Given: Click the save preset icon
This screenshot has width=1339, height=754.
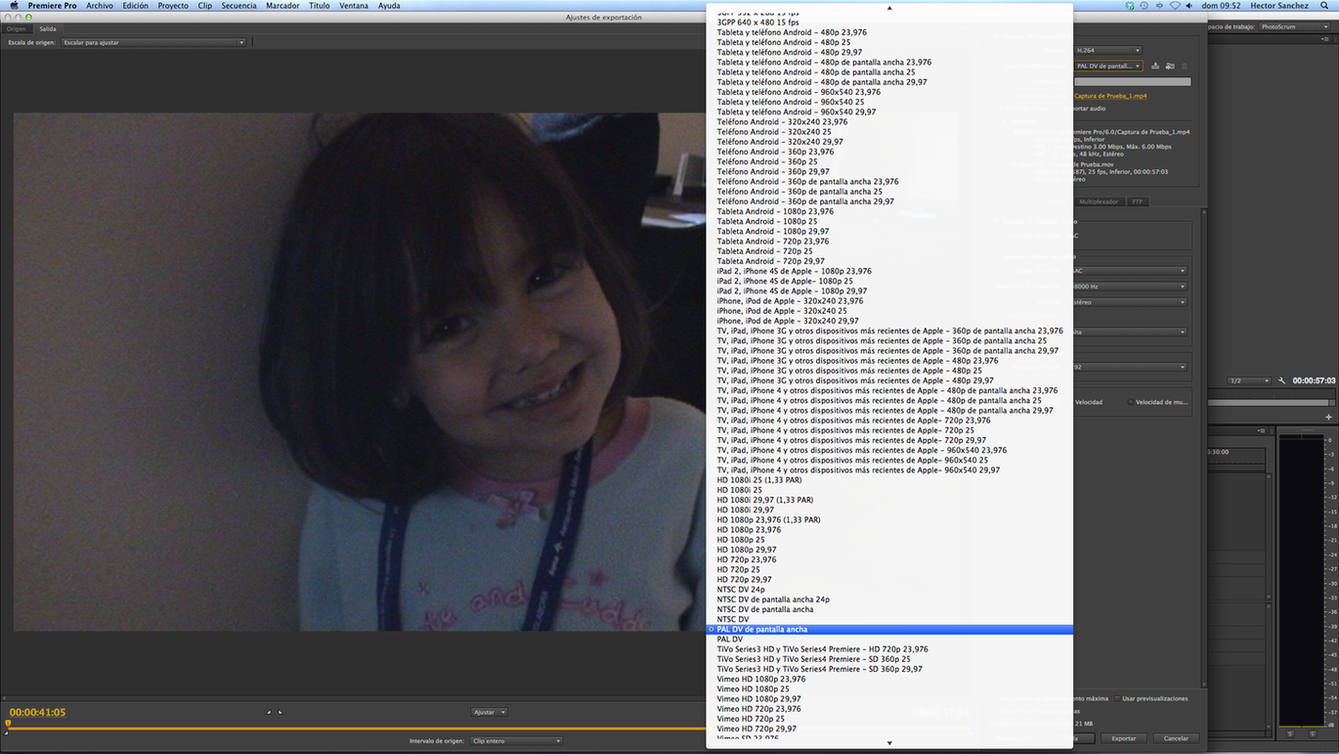Looking at the screenshot, I should pos(1156,66).
